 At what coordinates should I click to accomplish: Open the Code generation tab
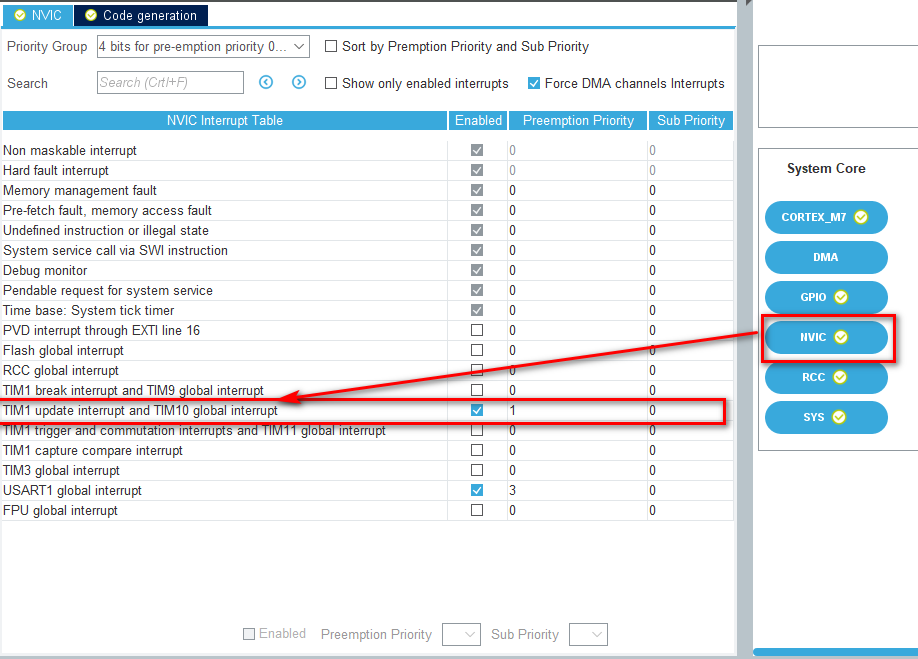click(141, 15)
